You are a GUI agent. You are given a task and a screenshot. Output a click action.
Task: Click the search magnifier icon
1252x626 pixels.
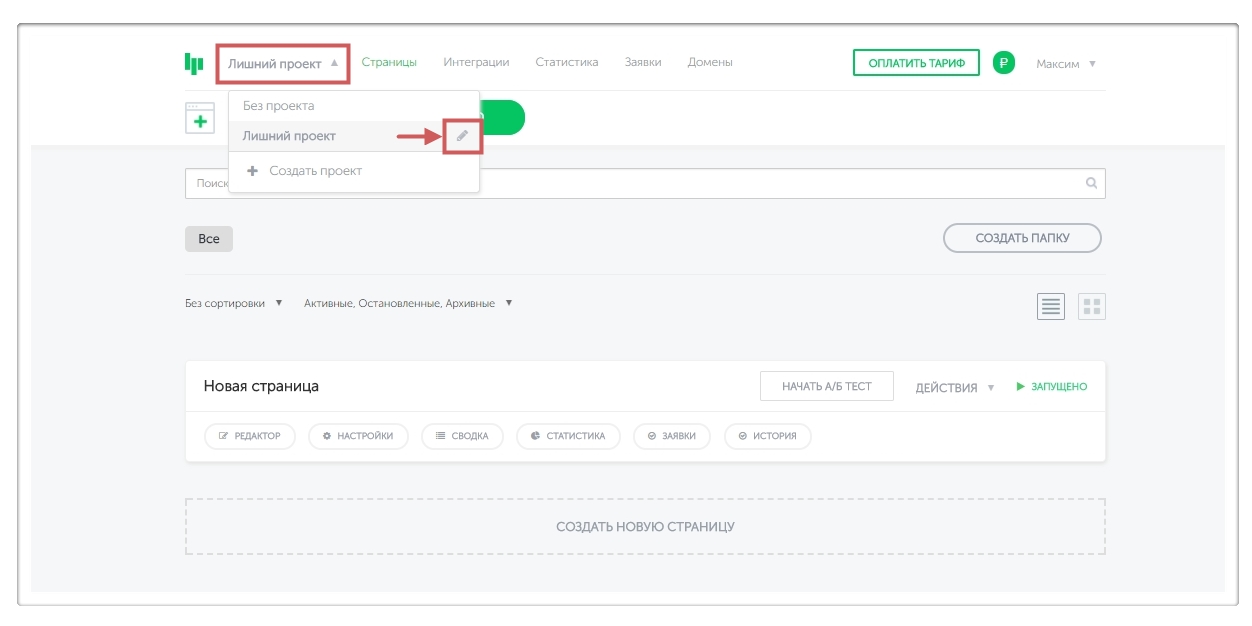1091,183
